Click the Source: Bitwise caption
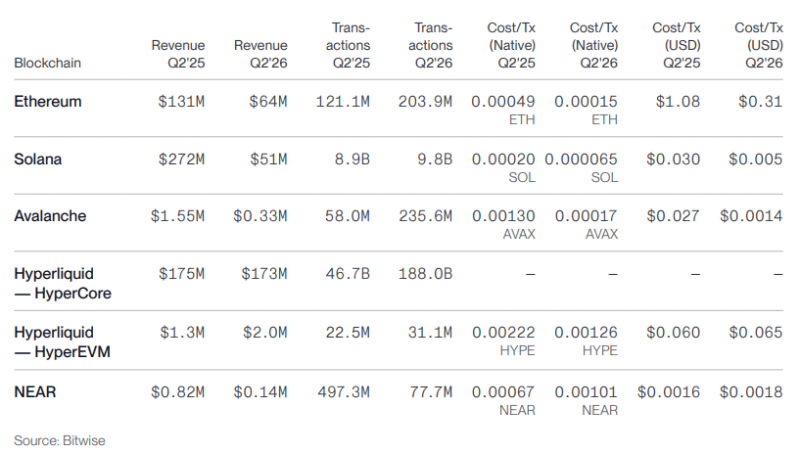Screen dimensions: 800x454 [x=59, y=440]
